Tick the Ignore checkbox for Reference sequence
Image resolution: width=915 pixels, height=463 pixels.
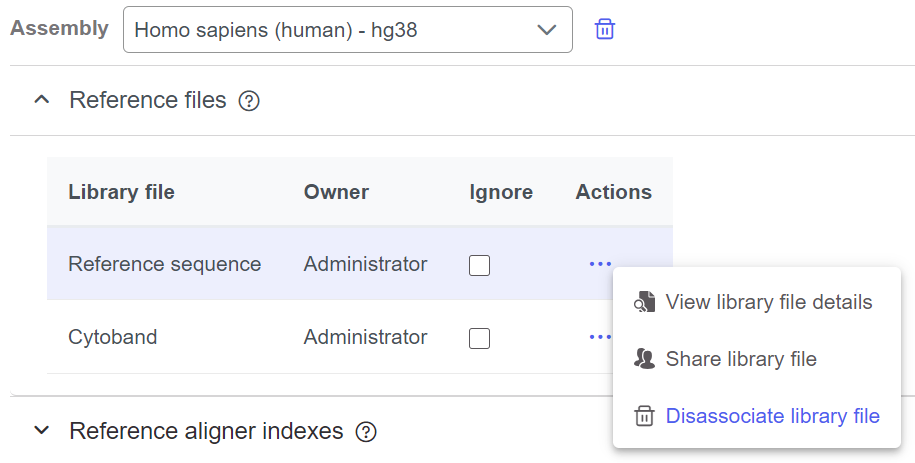[x=480, y=265]
